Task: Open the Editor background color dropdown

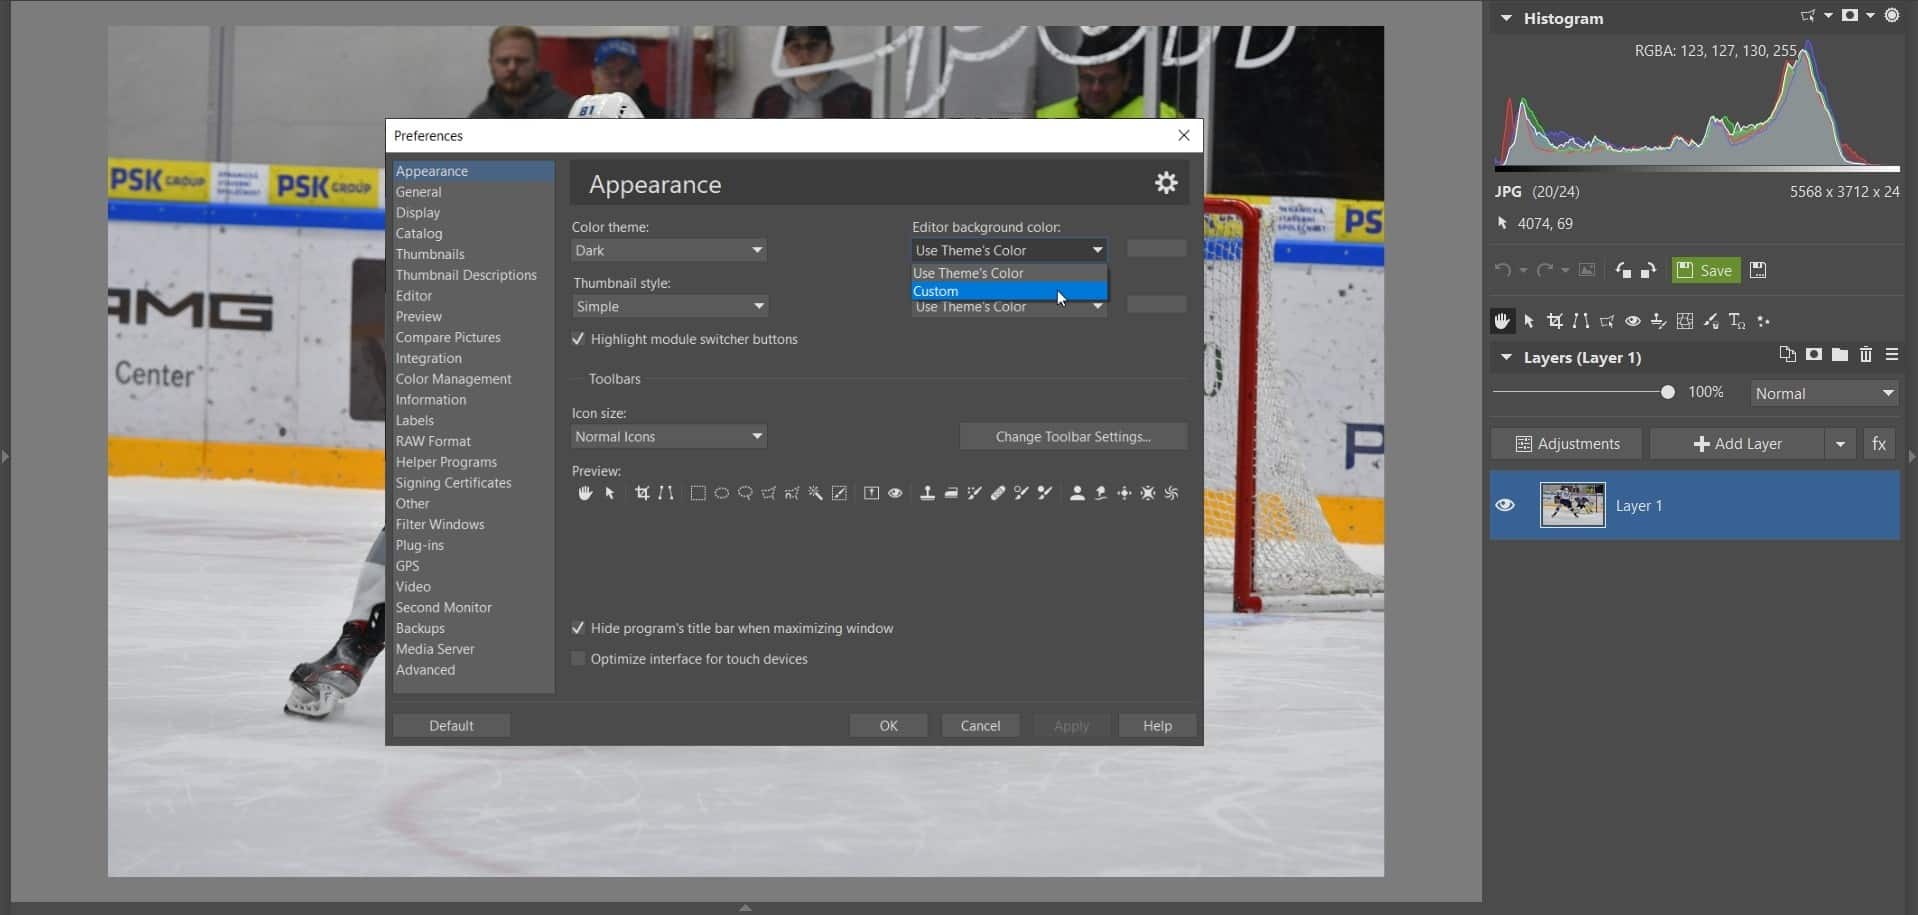Action: [1009, 250]
